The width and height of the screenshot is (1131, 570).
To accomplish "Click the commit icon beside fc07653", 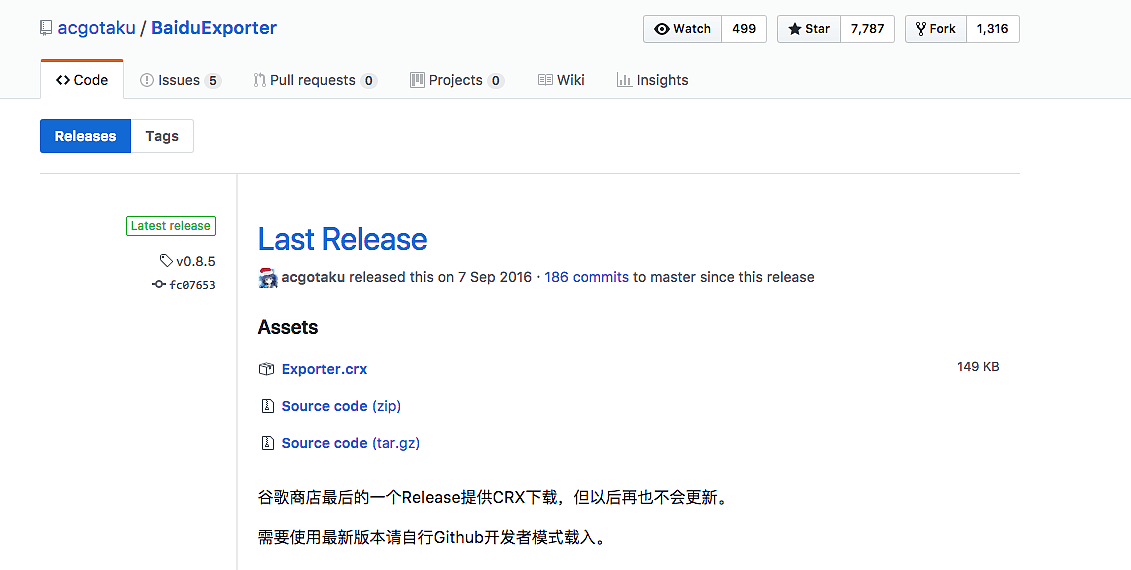I will click(158, 285).
